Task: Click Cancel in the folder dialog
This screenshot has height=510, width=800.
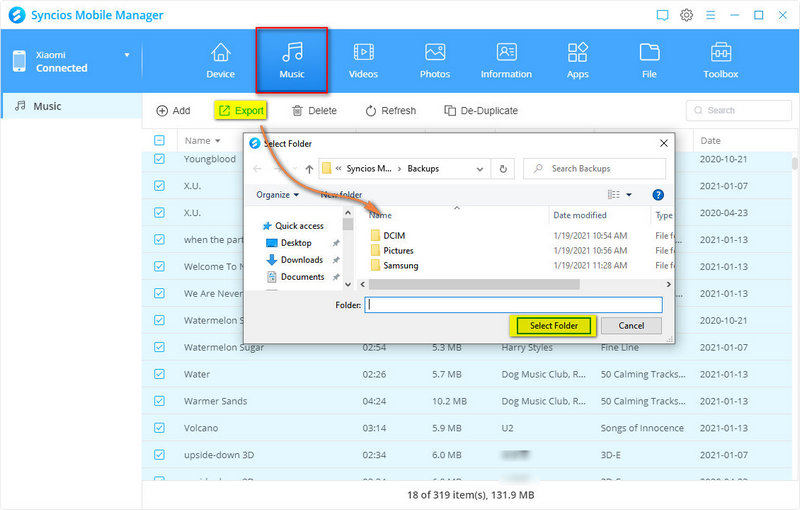Action: pos(631,325)
